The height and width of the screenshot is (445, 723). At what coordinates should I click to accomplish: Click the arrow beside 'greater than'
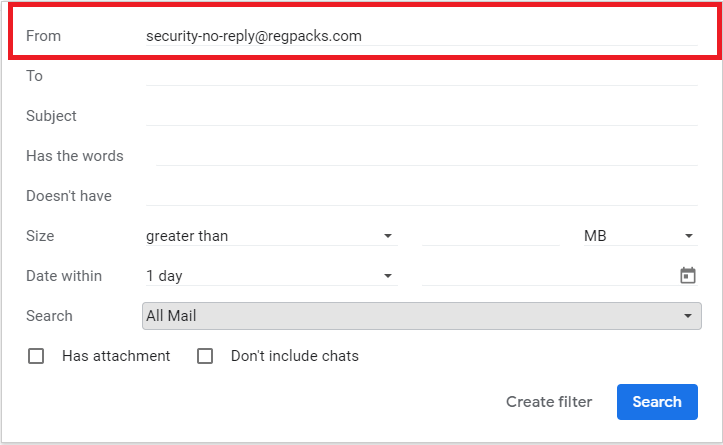click(x=388, y=236)
